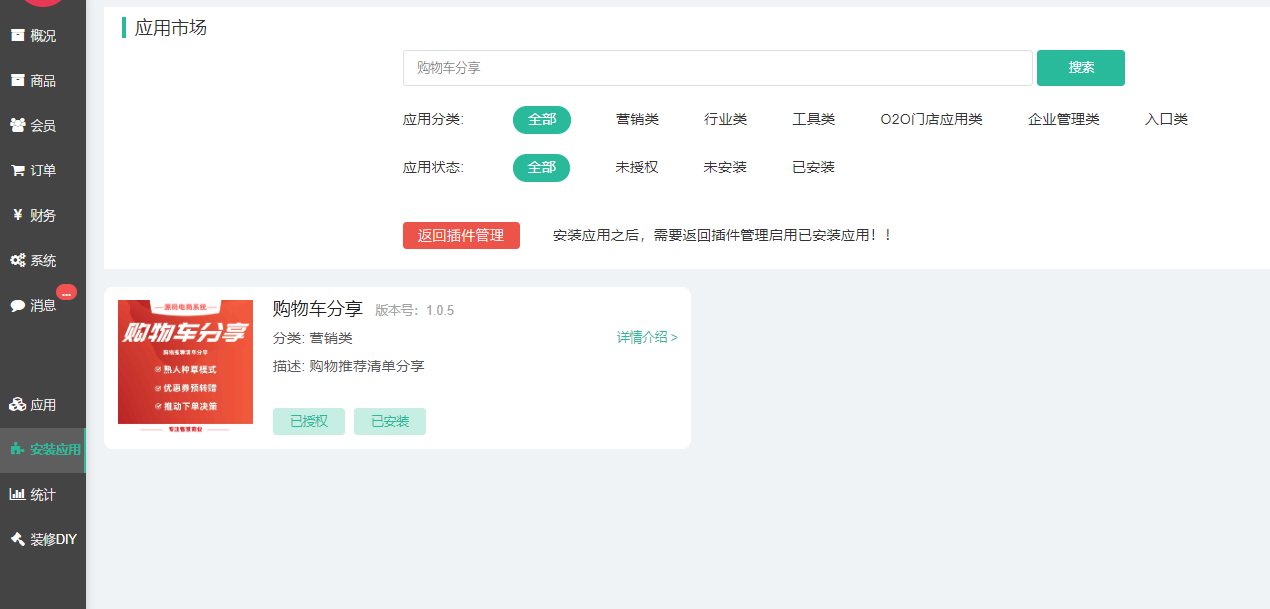Click the 消息 message bubble icon
This screenshot has width=1270, height=609.
click(17, 305)
